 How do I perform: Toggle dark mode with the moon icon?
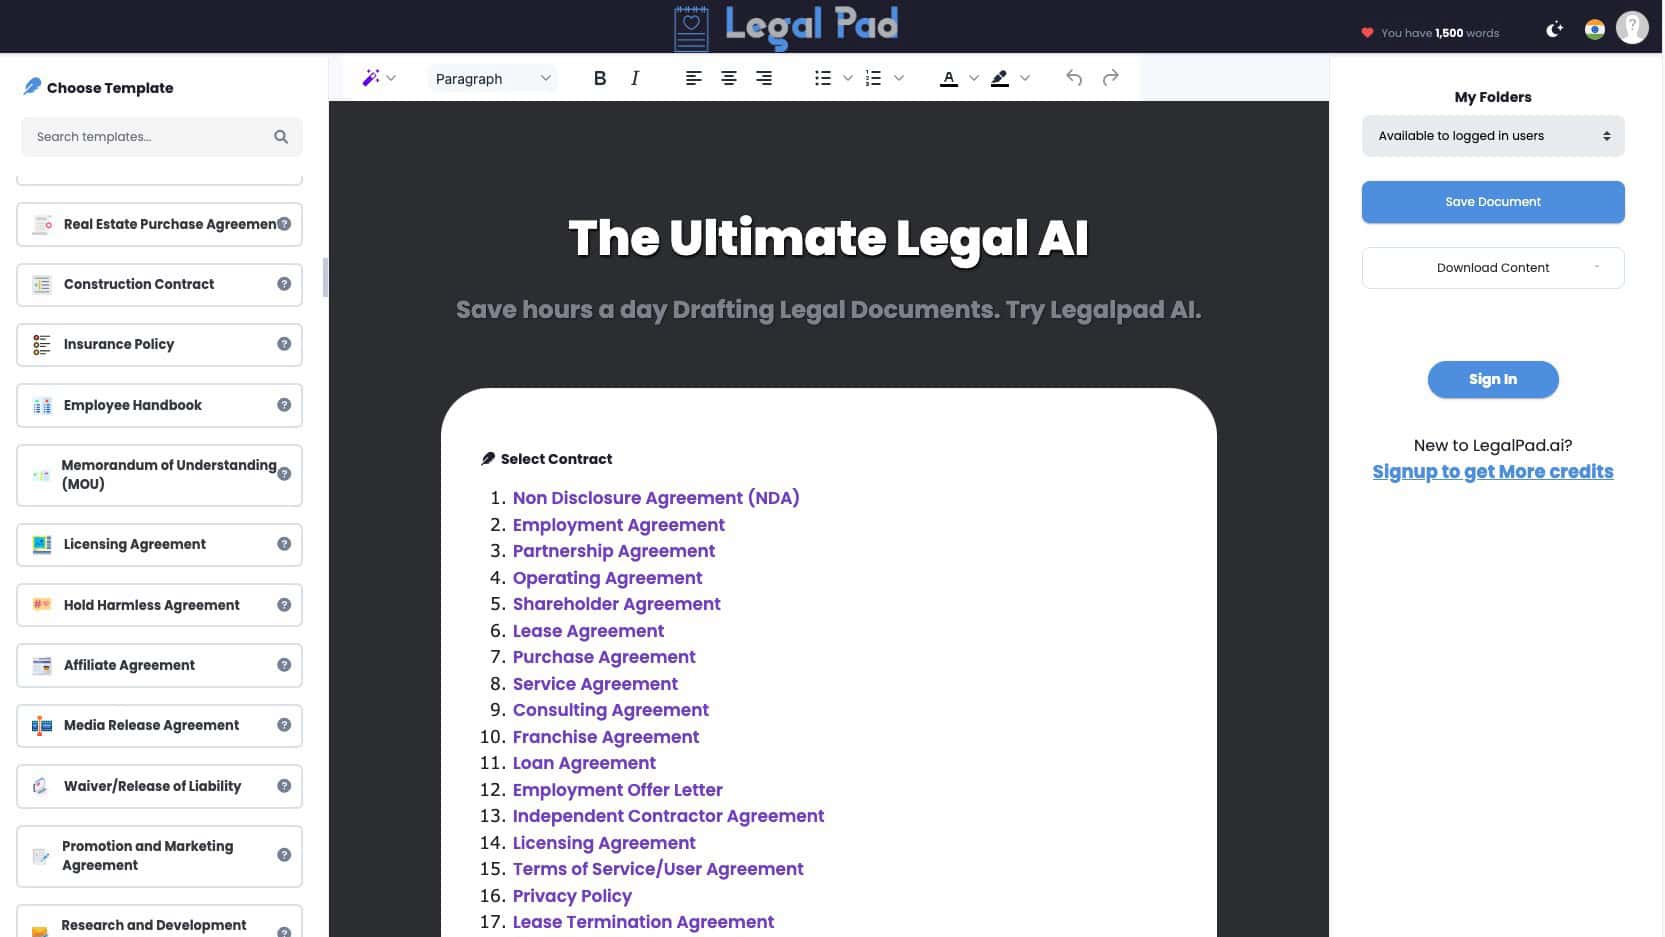[x=1553, y=29]
